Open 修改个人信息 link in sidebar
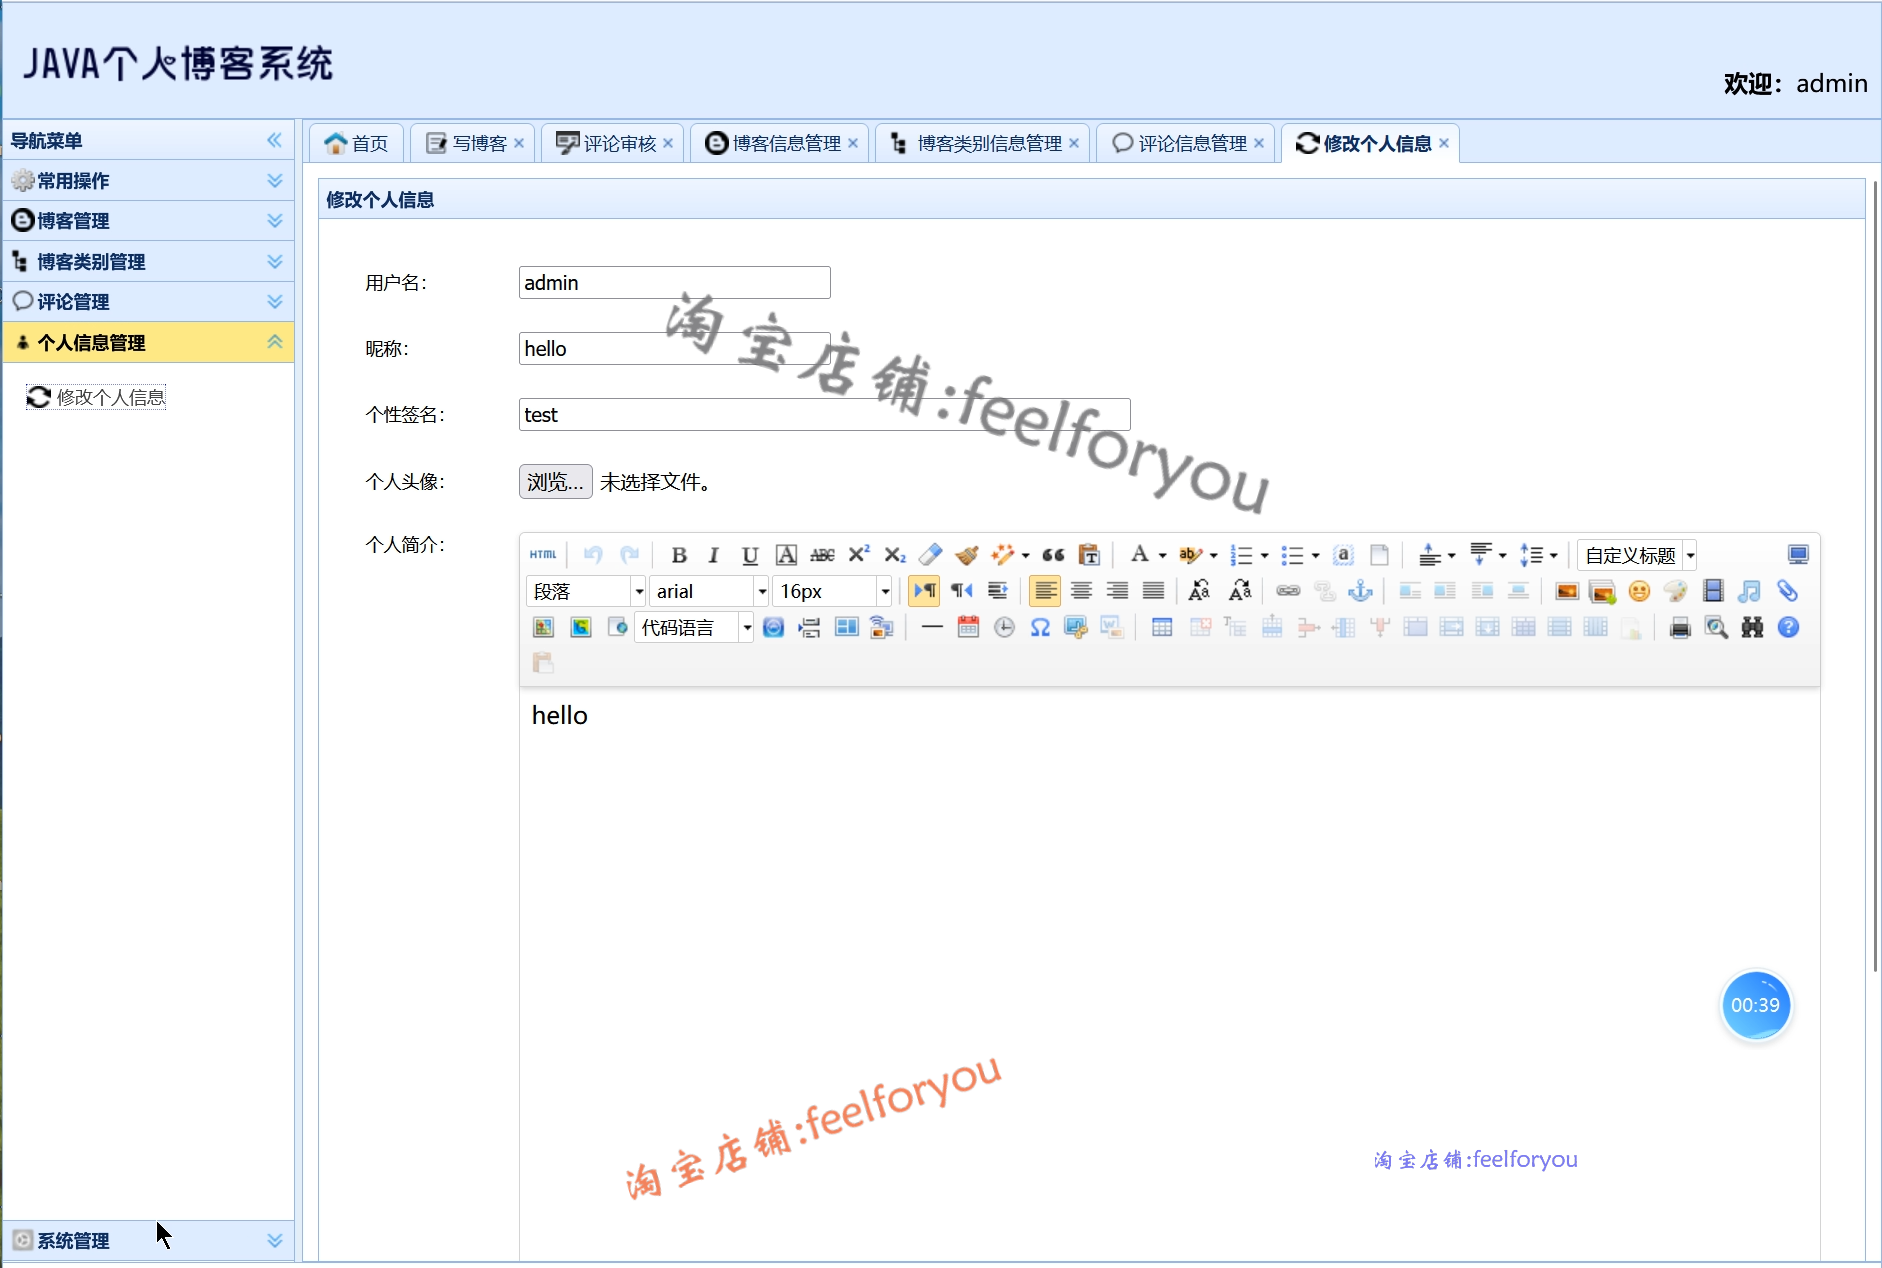 [x=96, y=397]
